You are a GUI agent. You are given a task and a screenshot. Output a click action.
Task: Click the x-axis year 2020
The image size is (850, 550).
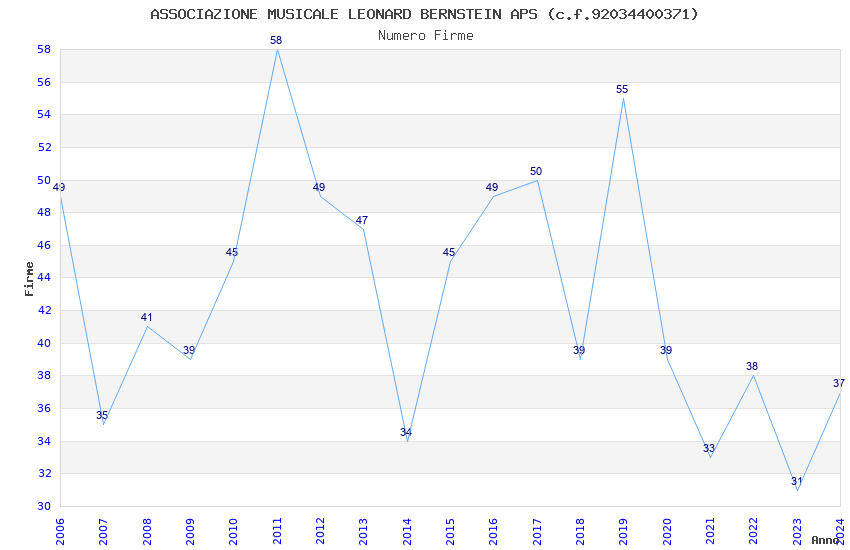(667, 531)
